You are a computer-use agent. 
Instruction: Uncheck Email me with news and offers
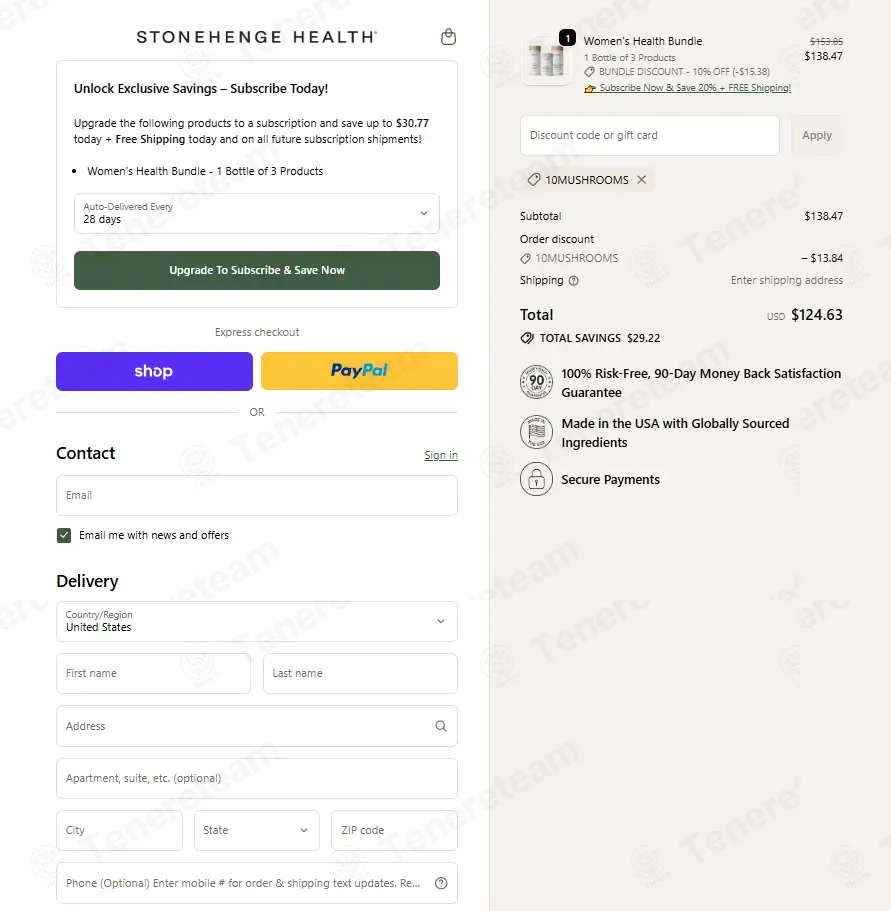click(64, 535)
